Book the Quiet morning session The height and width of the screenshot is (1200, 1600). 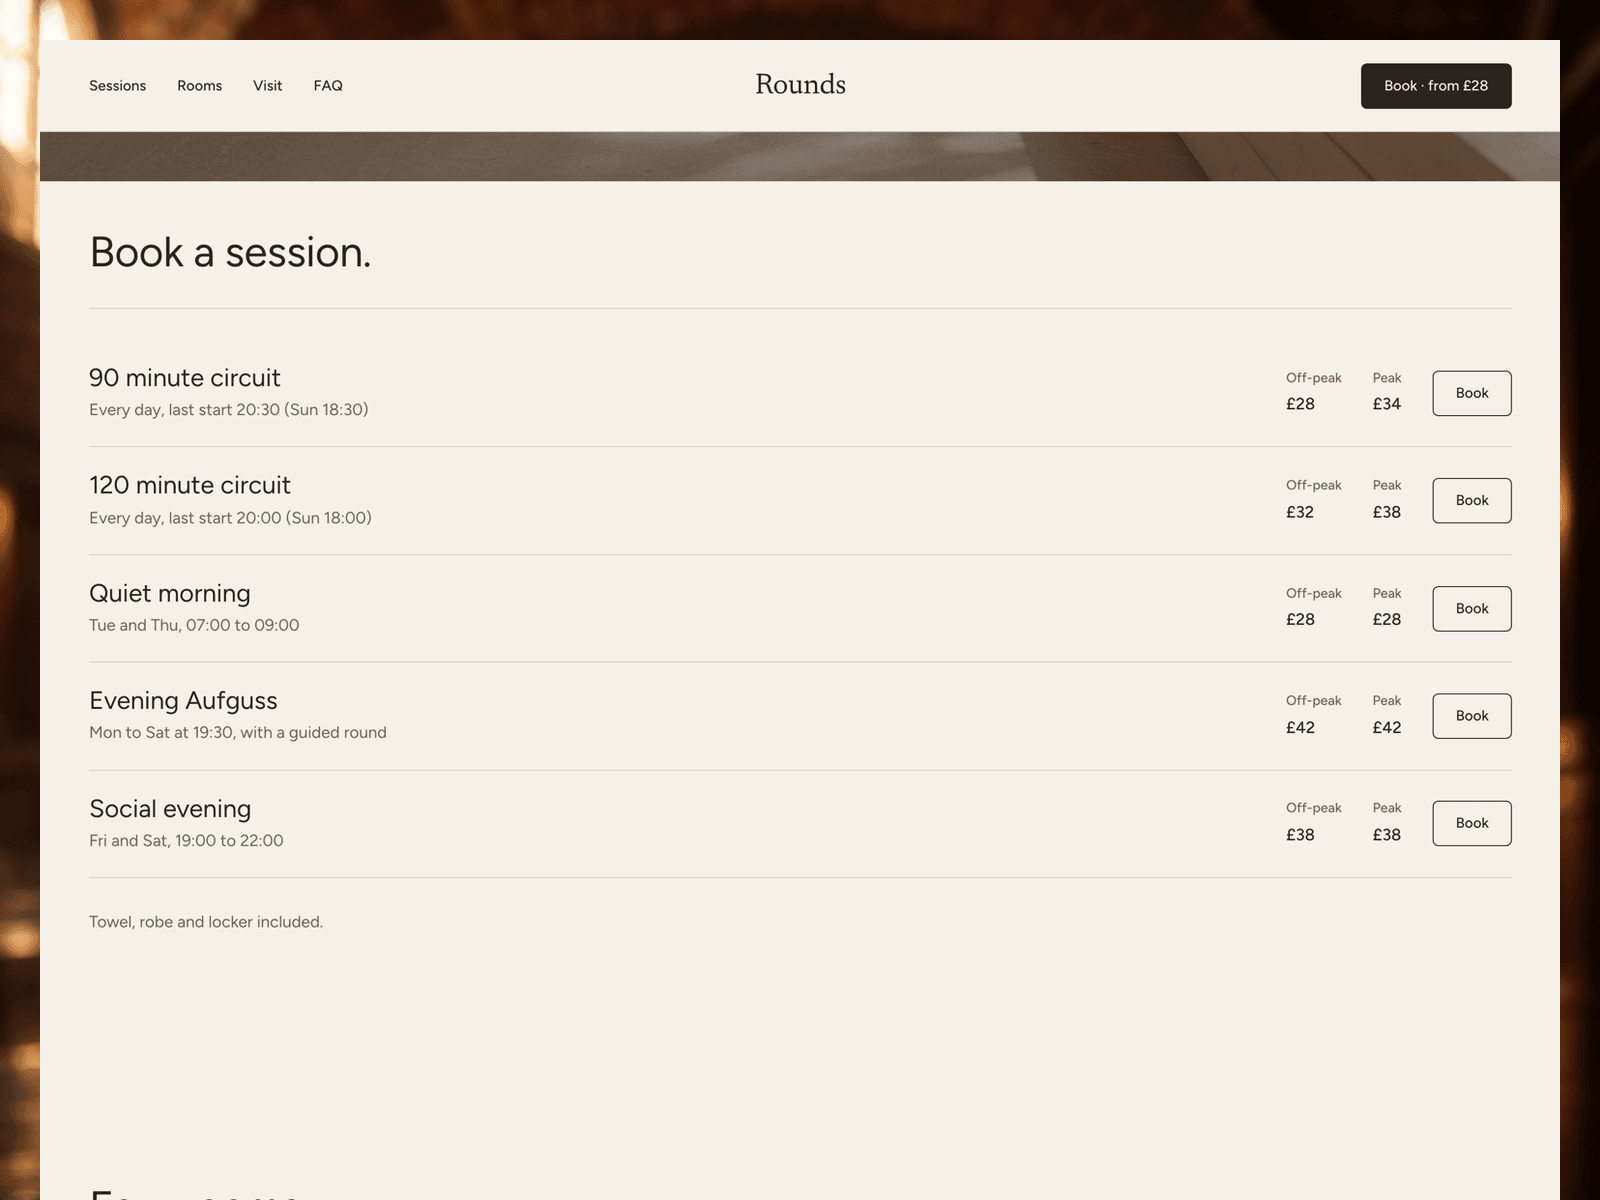coord(1472,608)
